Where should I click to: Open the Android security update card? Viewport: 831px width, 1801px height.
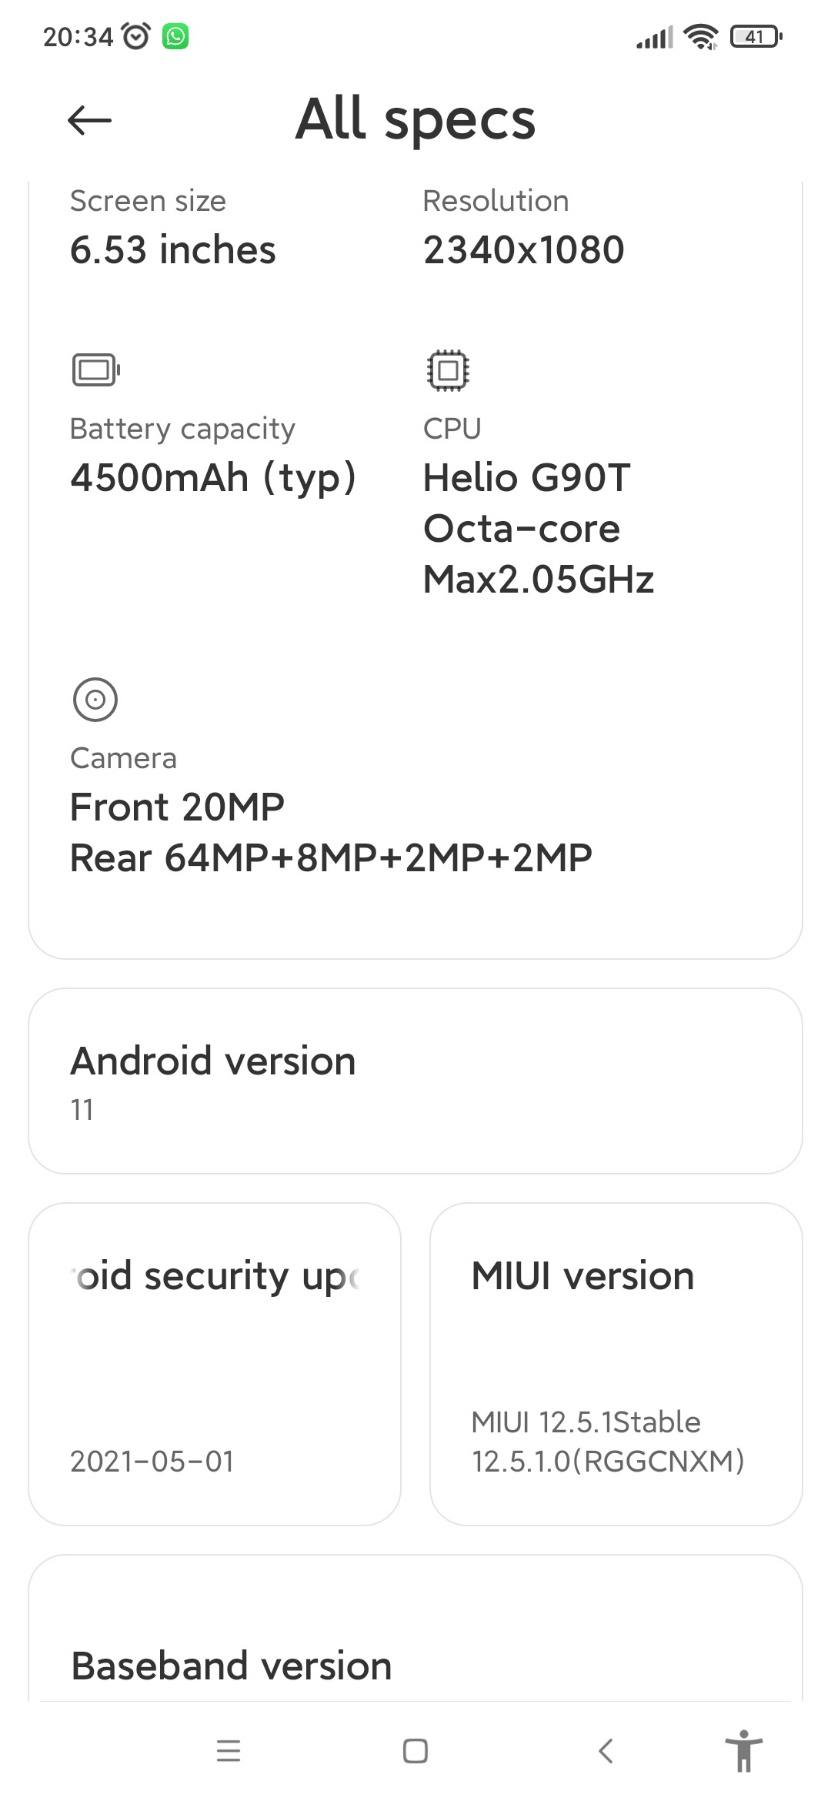click(x=214, y=1364)
